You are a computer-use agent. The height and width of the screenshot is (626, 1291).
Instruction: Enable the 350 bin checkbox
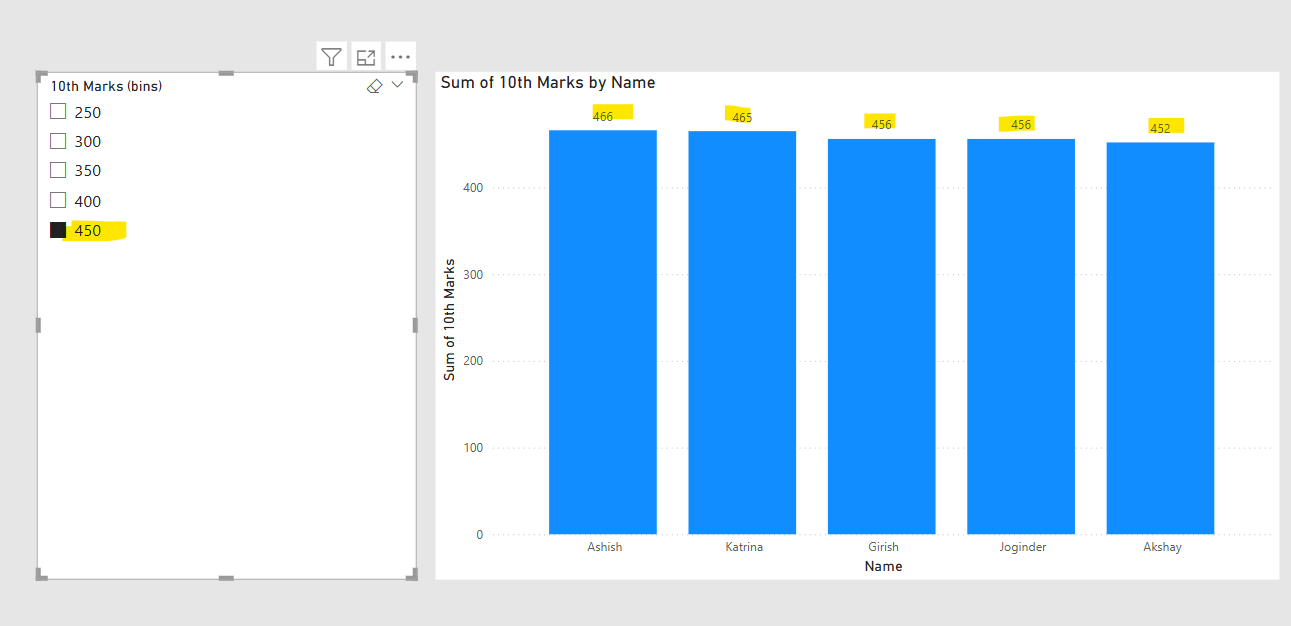[58, 170]
